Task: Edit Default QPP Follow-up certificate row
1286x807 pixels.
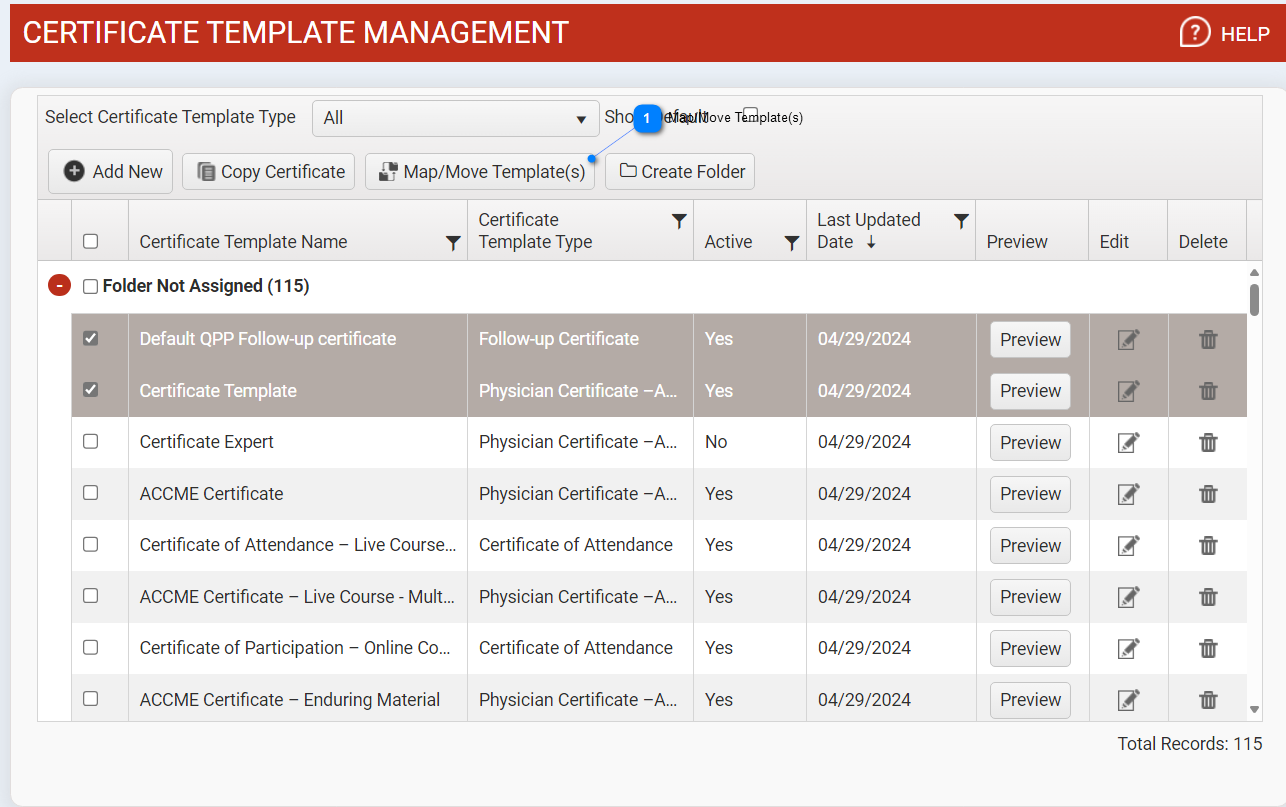Action: [x=1128, y=340]
